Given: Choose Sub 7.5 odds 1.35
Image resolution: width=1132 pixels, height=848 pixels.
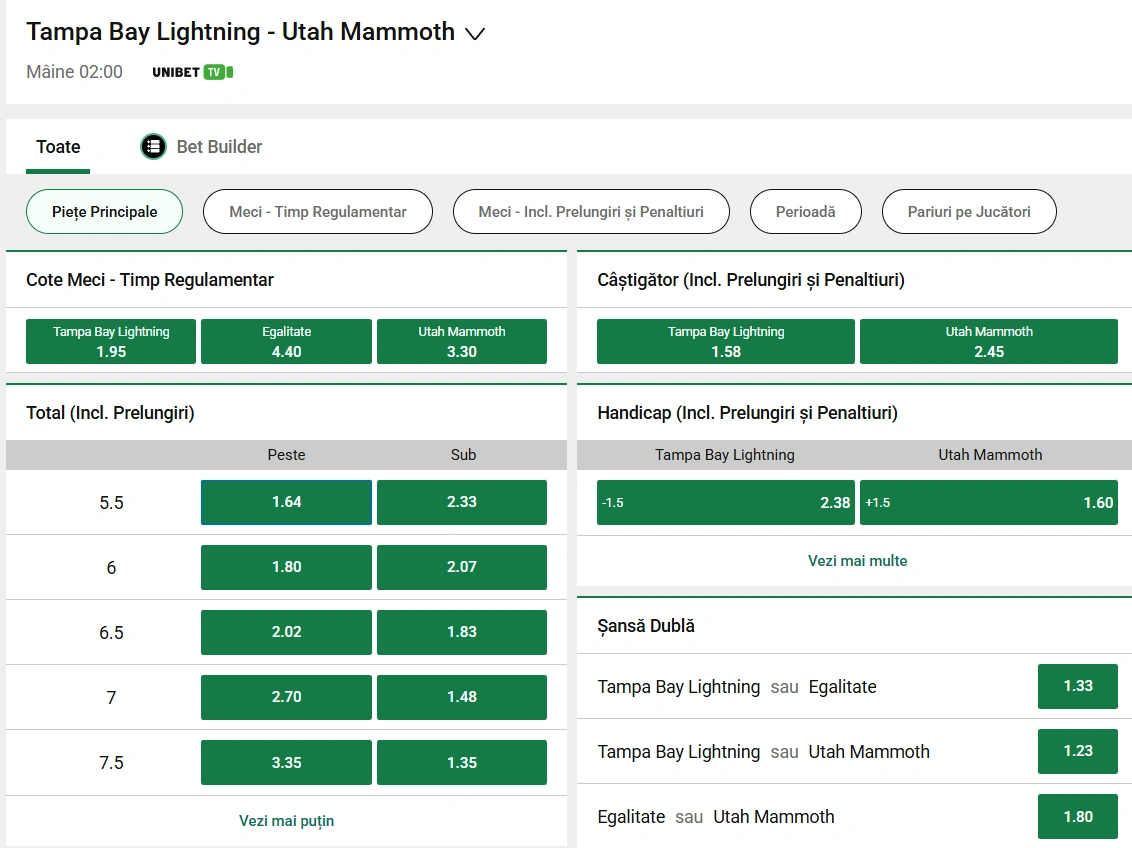Looking at the screenshot, I should click(461, 762).
